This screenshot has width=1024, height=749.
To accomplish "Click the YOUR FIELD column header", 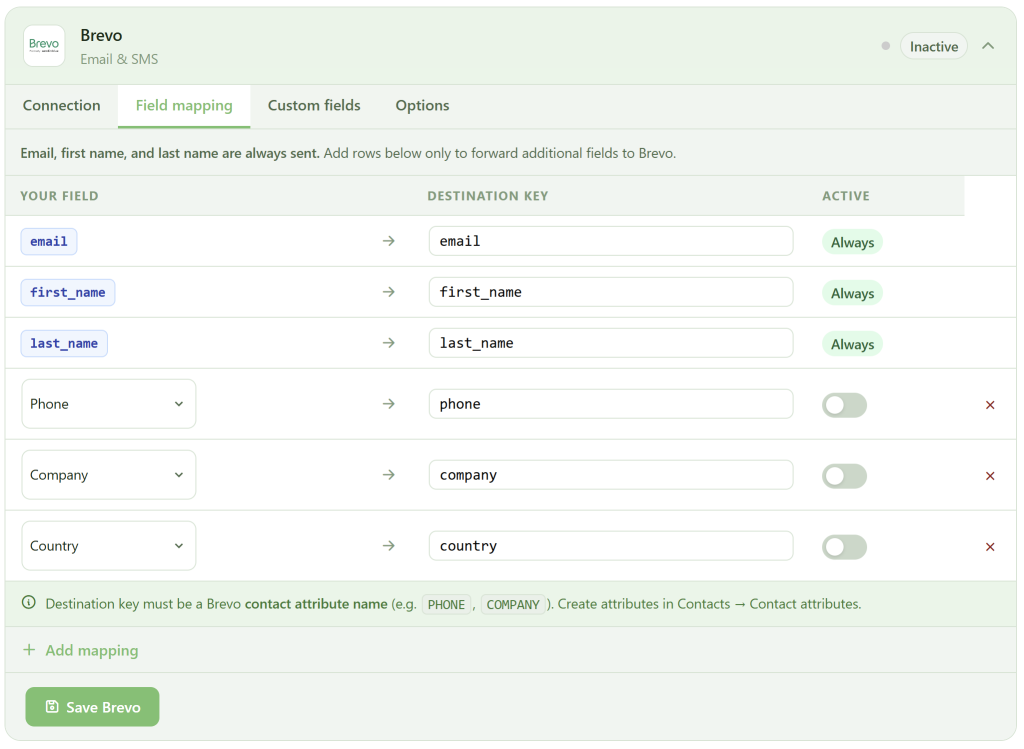I will tap(59, 196).
